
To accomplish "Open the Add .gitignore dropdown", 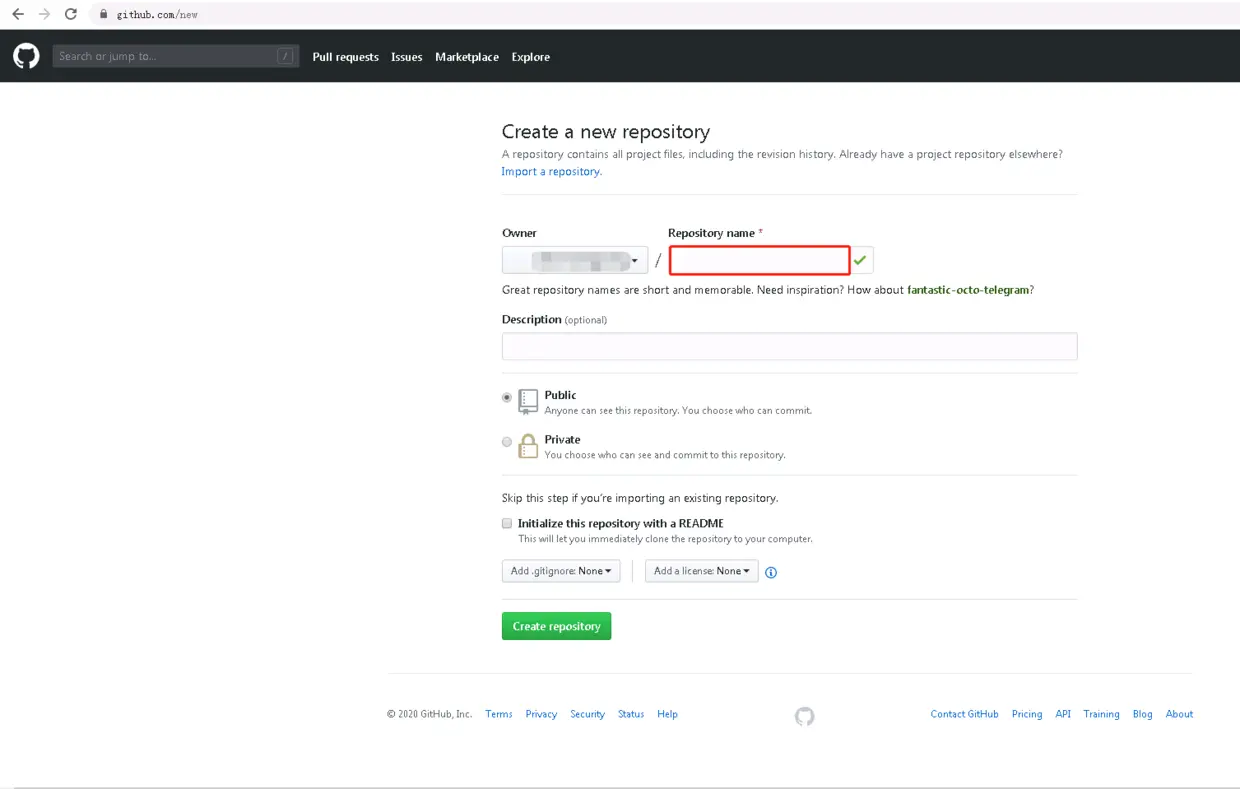I will pos(561,571).
